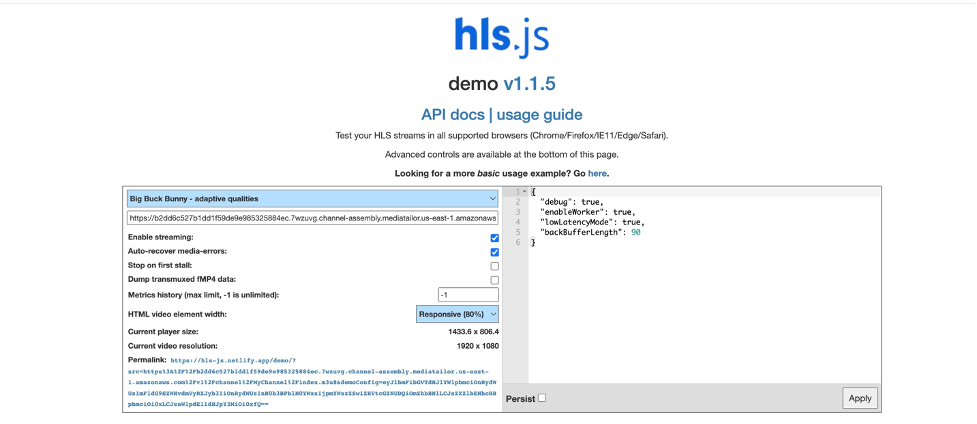
Task: Check Dump transmuxed fMP4 data
Action: pyautogui.click(x=495, y=280)
